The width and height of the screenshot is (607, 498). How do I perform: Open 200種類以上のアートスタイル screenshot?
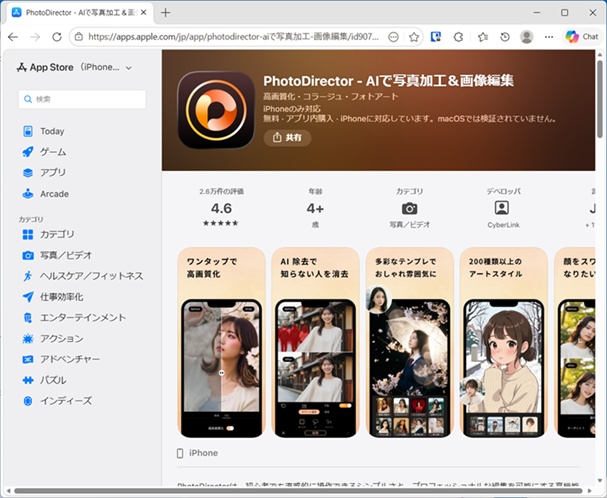[504, 343]
